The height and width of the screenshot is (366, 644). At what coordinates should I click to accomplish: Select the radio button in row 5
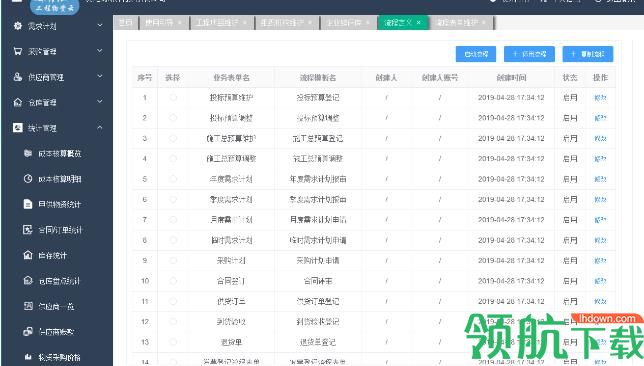pyautogui.click(x=173, y=179)
